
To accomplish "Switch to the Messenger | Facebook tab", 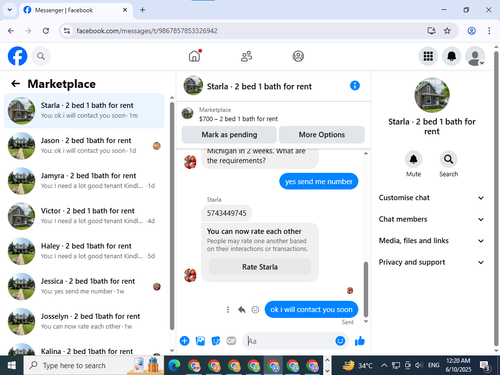I will [x=75, y=10].
